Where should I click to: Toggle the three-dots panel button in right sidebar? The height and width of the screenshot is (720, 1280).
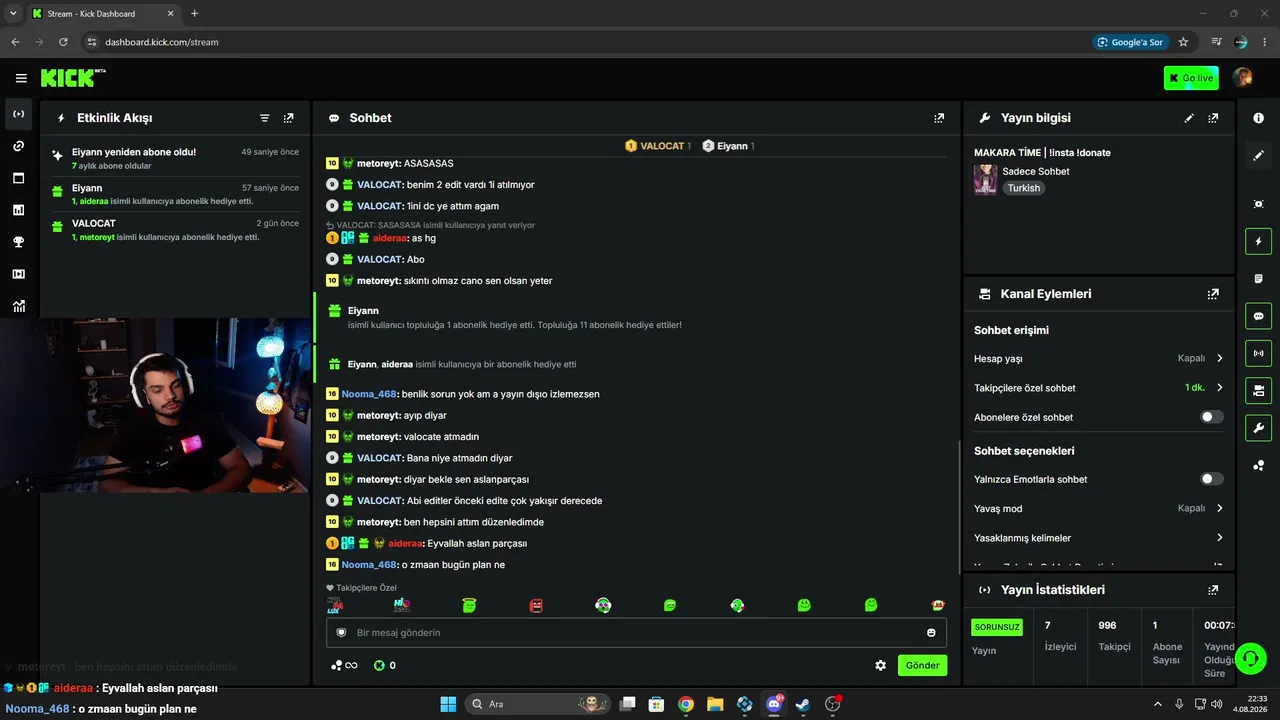[1258, 465]
